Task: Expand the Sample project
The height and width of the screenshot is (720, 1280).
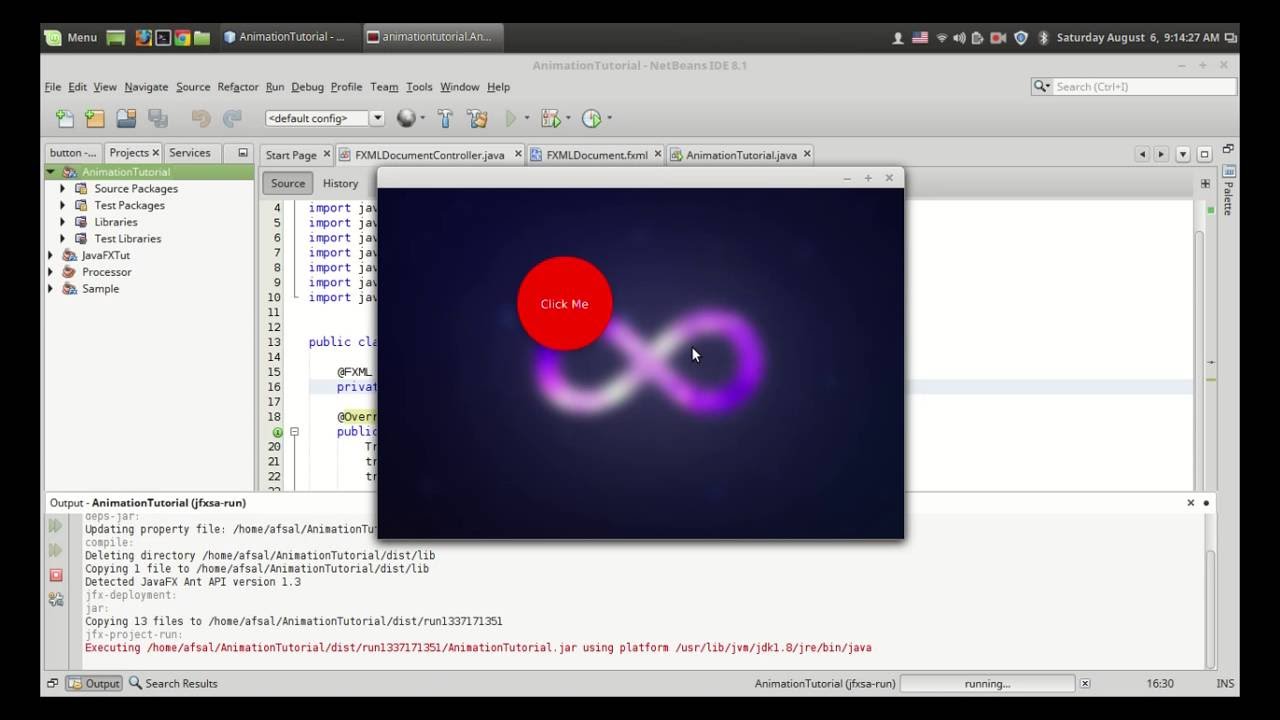Action: click(x=51, y=289)
